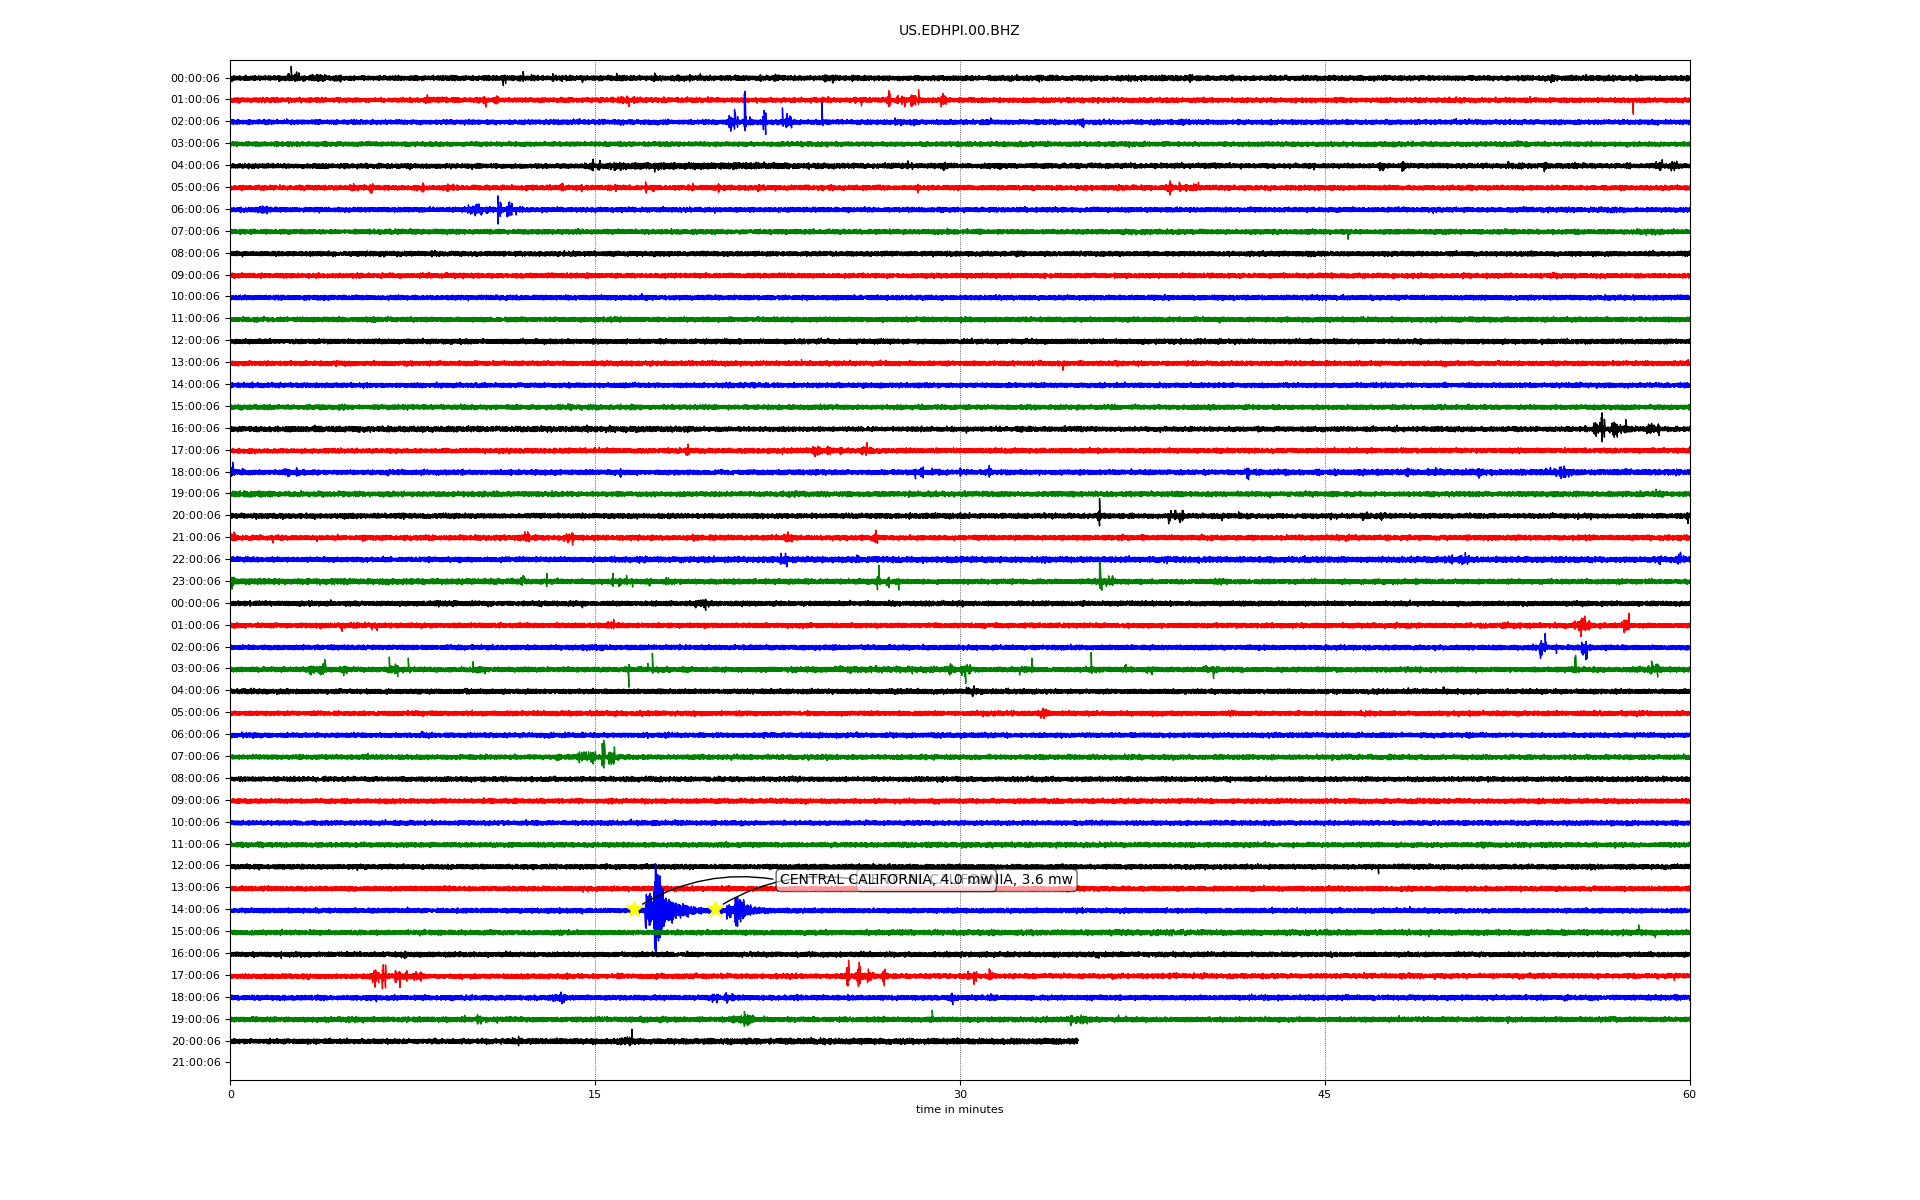Click the right yellow star event marker
Image resolution: width=1920 pixels, height=1200 pixels.
tap(715, 909)
